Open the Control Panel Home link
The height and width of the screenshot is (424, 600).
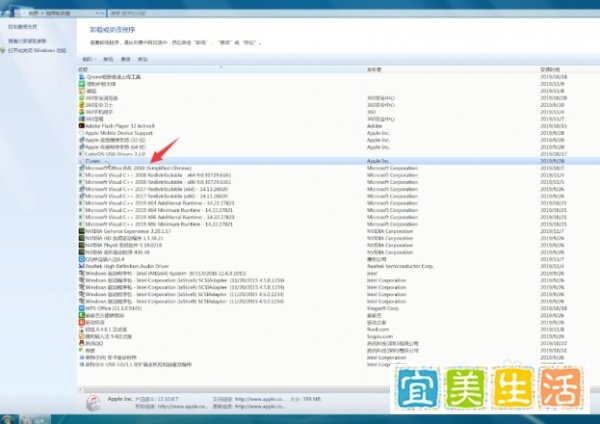[x=23, y=26]
